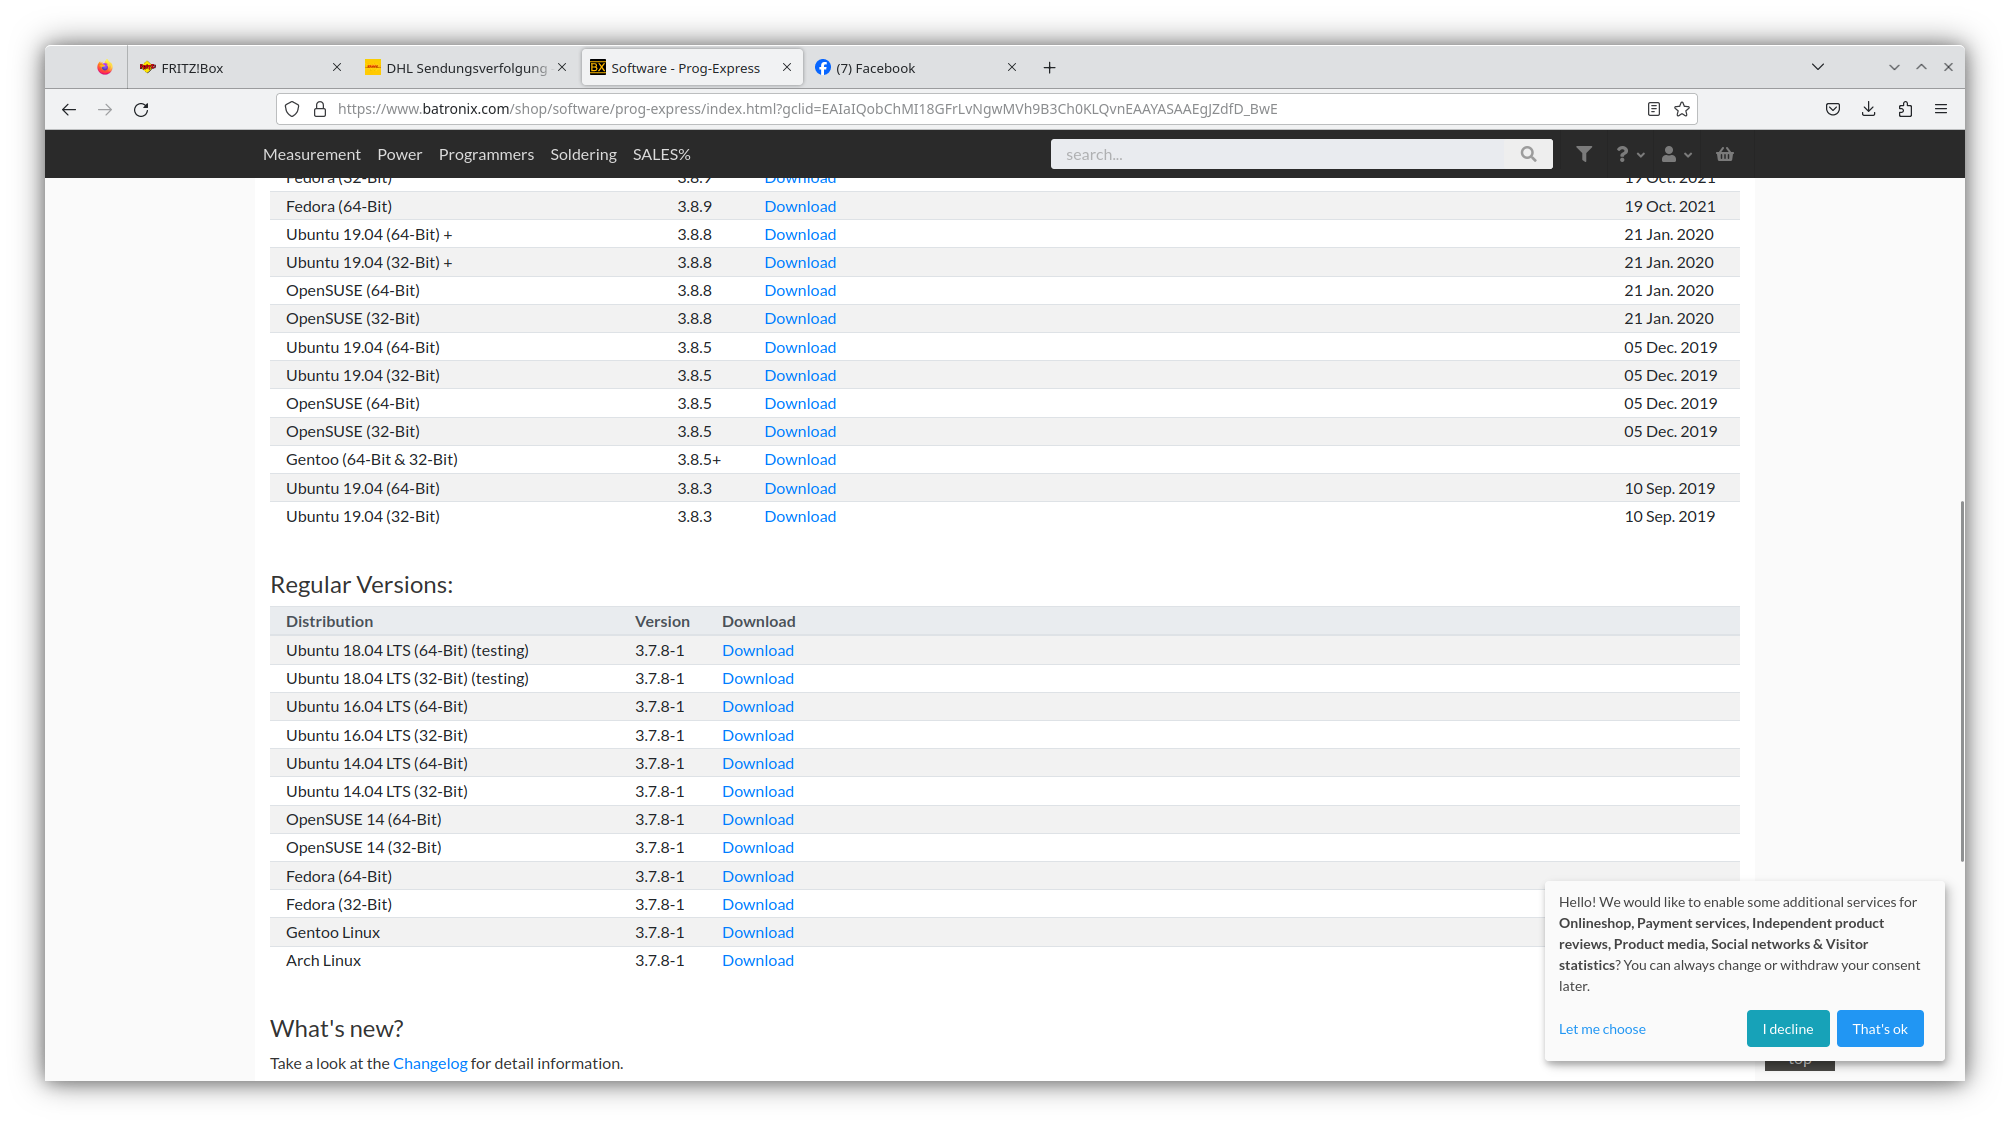Open Firefox downloads panel icon

pos(1868,109)
